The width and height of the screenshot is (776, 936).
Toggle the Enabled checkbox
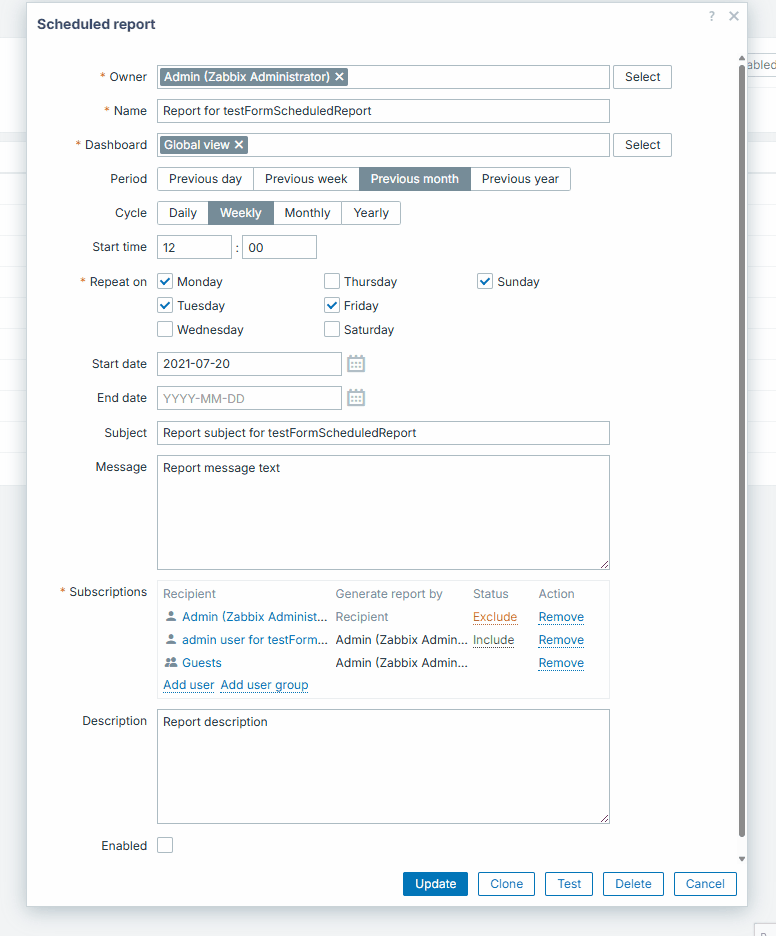tap(165, 846)
